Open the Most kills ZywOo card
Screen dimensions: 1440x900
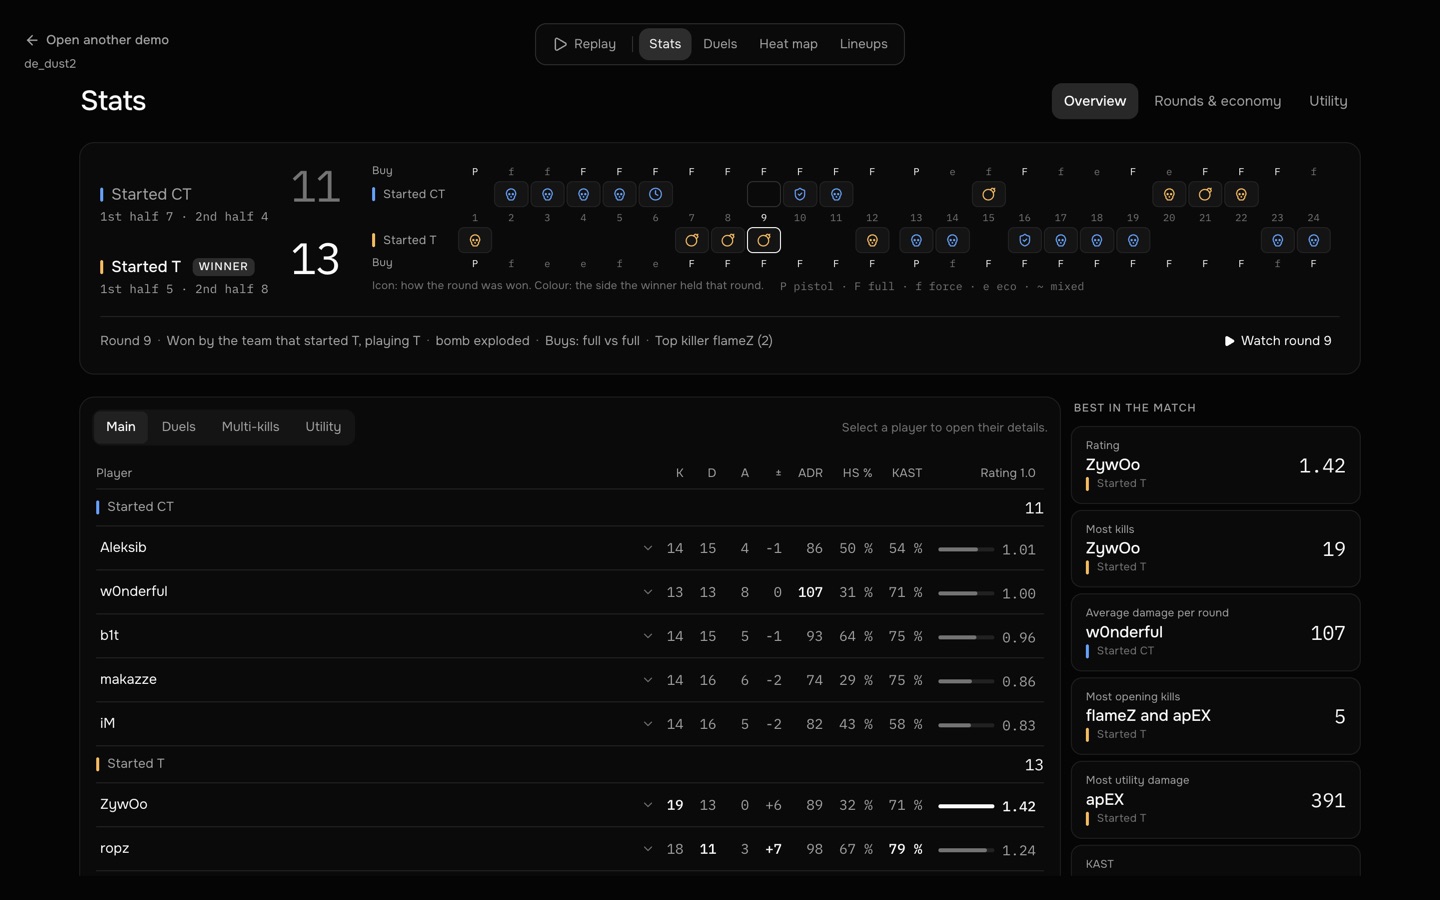click(1215, 549)
